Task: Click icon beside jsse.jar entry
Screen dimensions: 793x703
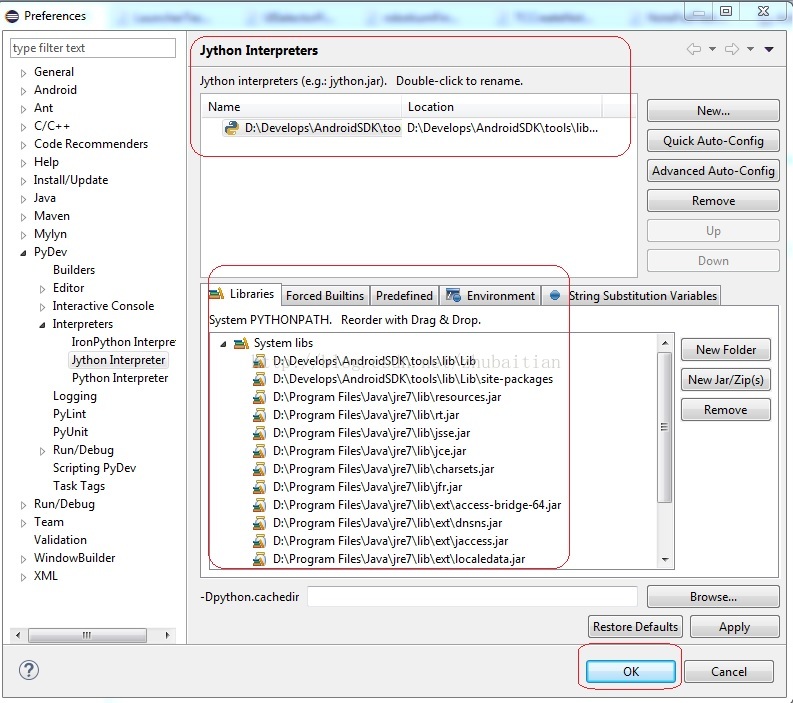Action: (259, 433)
